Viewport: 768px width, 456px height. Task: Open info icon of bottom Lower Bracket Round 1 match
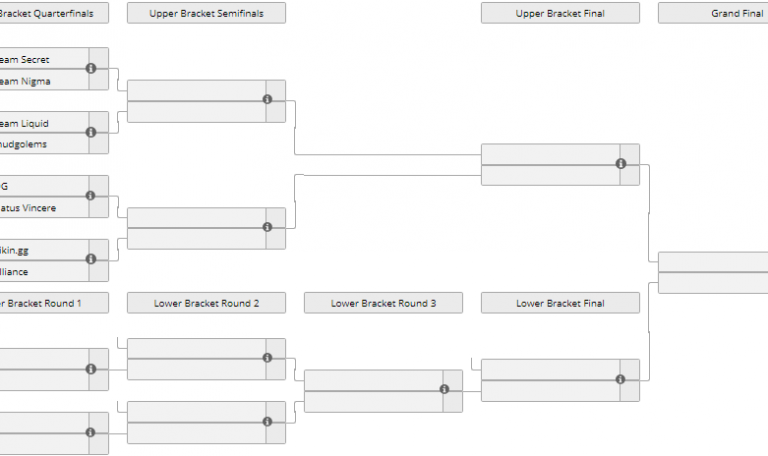coord(91,433)
